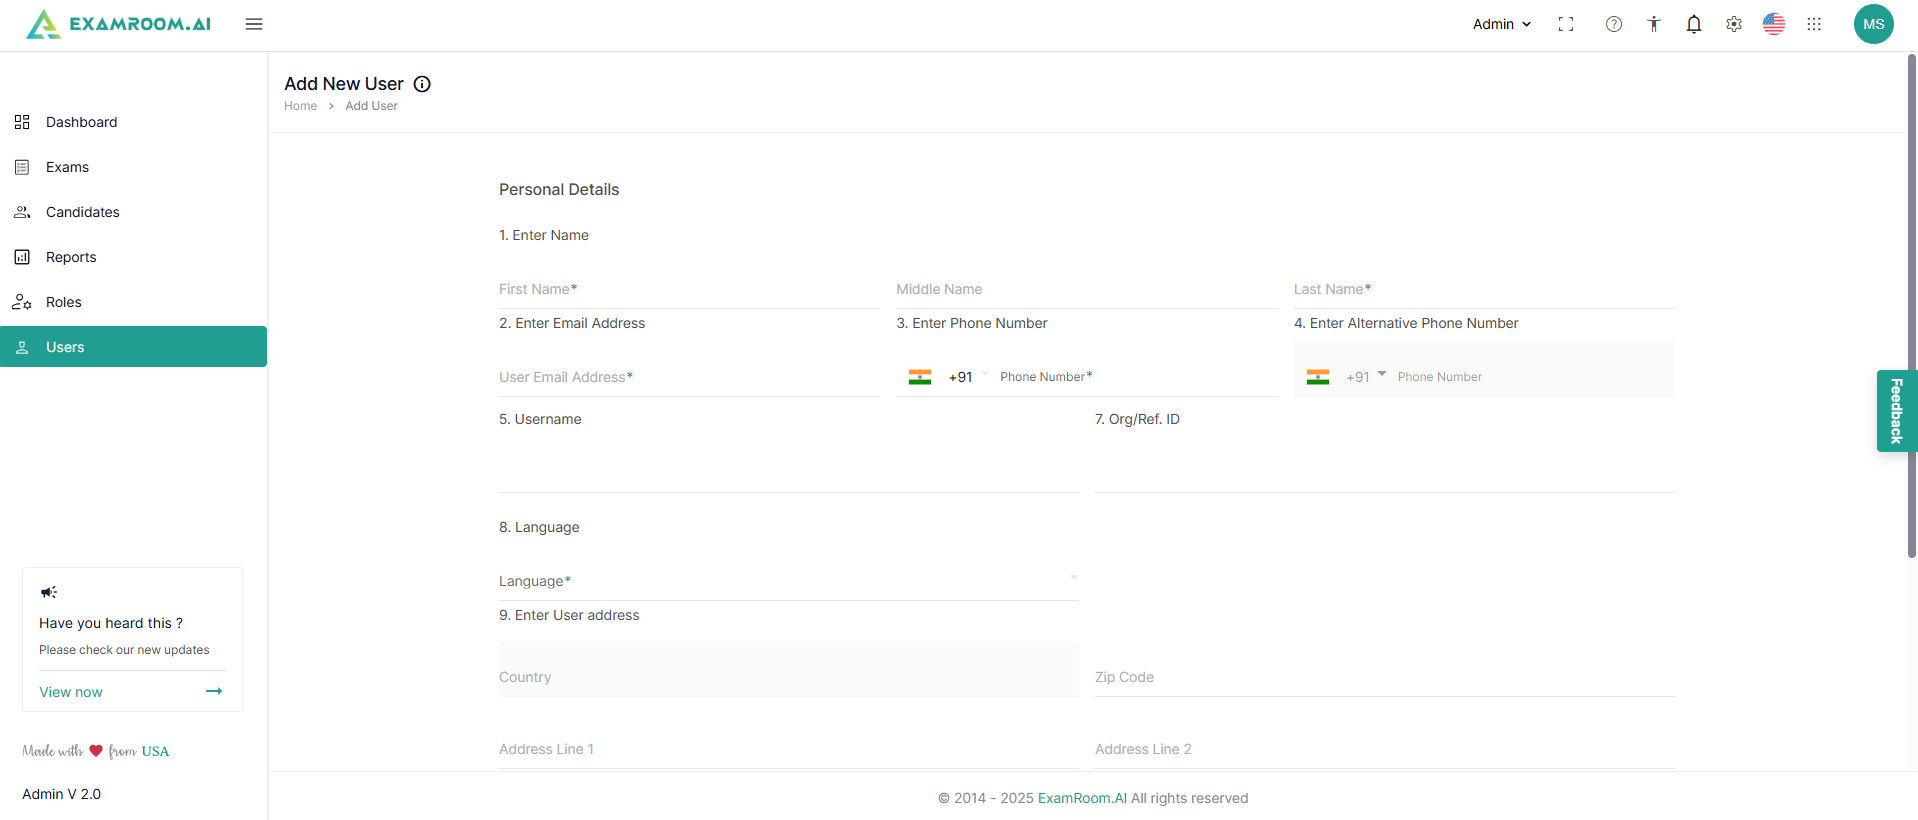This screenshot has width=1918, height=820.
Task: Open Candidates section in sidebar
Action: [x=82, y=212]
